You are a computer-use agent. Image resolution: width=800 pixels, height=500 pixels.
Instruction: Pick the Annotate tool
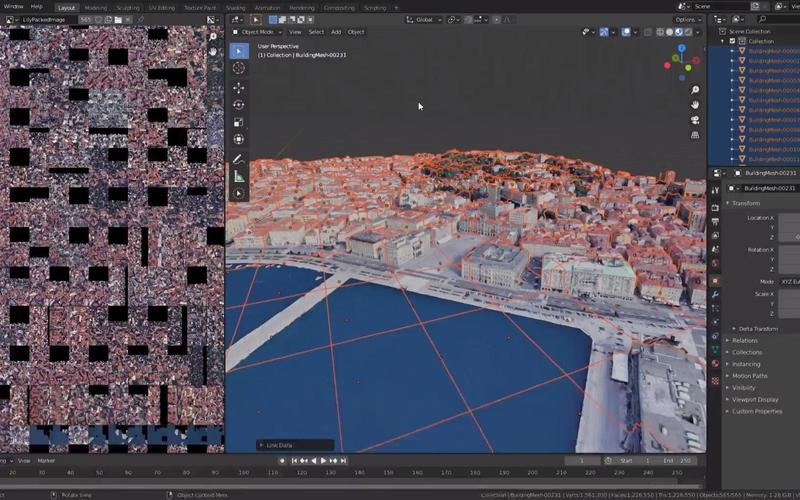[x=238, y=159]
